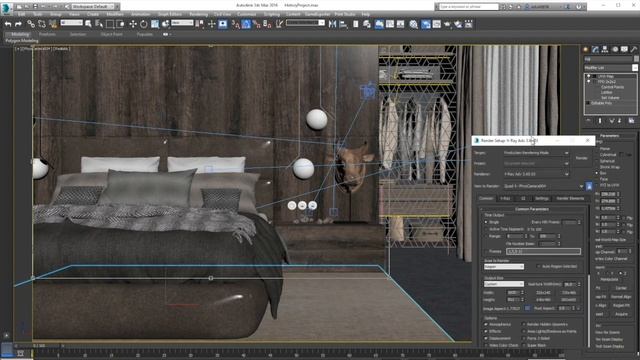Open the Help menu
640x360 pixels.
pyautogui.click(x=365, y=14)
